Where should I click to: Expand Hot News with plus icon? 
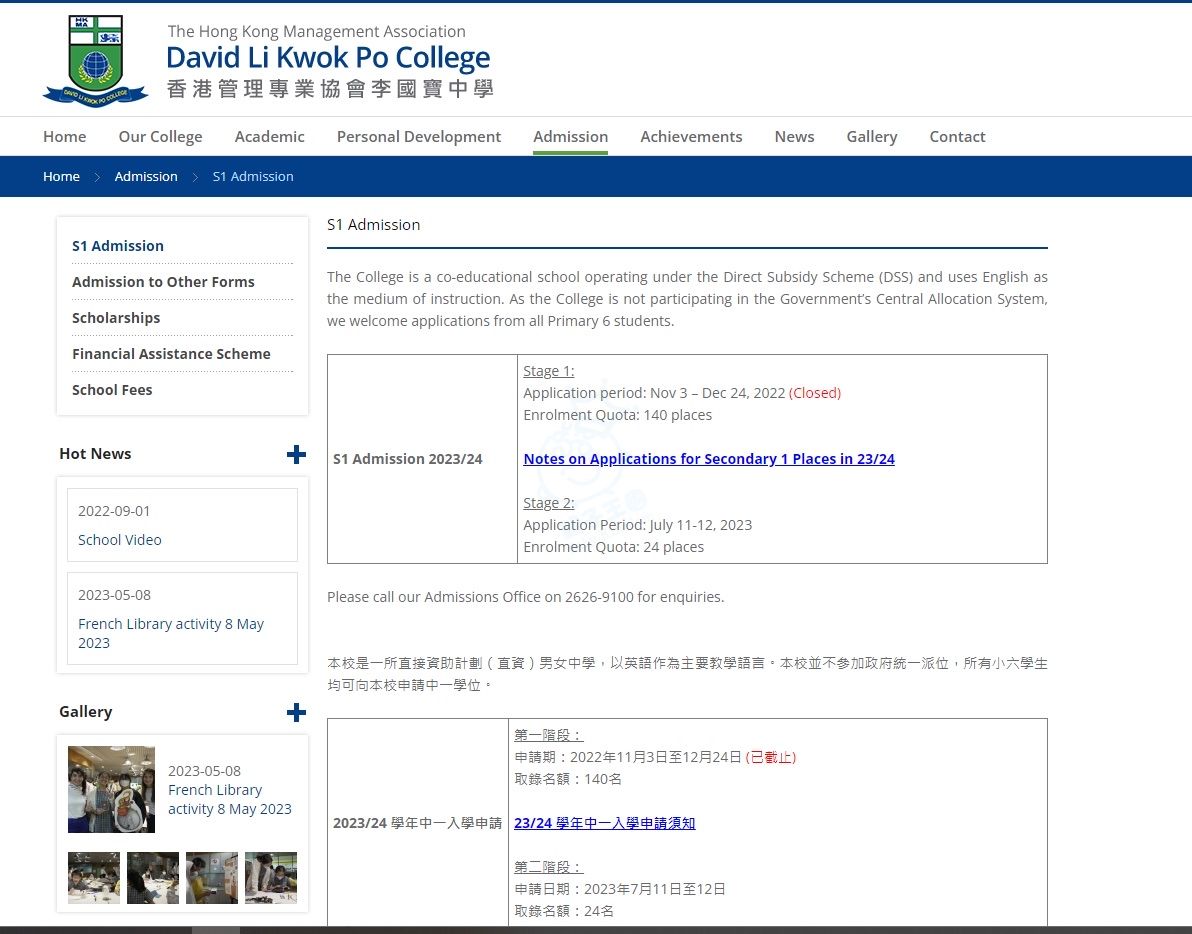tap(296, 454)
